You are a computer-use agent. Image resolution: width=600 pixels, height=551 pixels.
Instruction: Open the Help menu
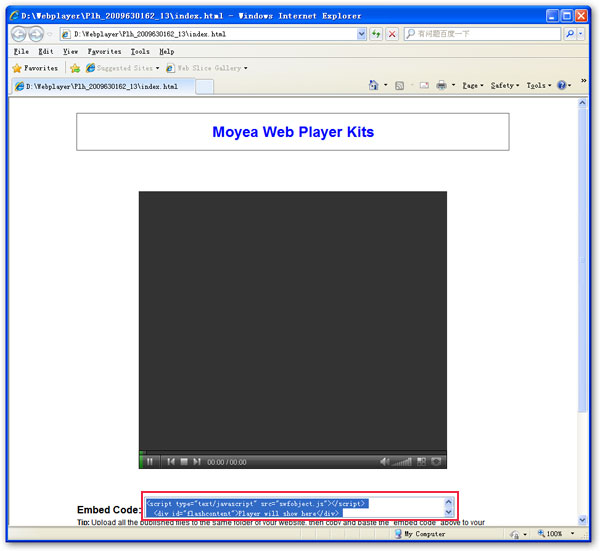pos(166,51)
